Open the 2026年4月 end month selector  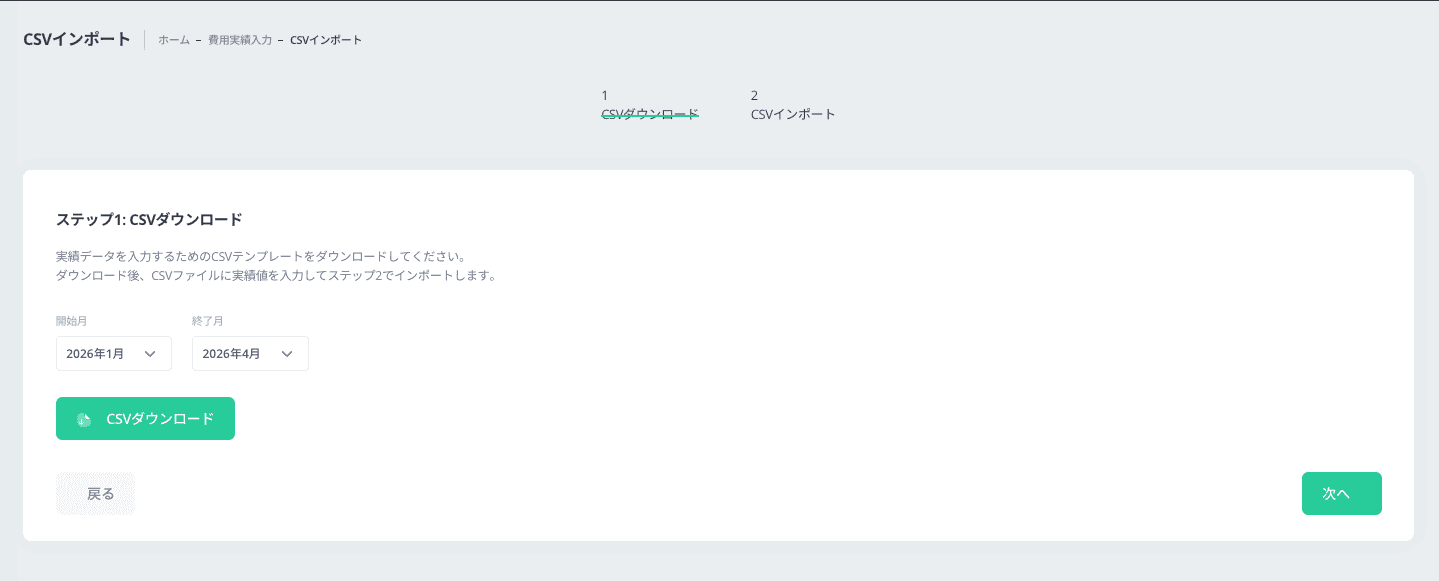[x=250, y=353]
